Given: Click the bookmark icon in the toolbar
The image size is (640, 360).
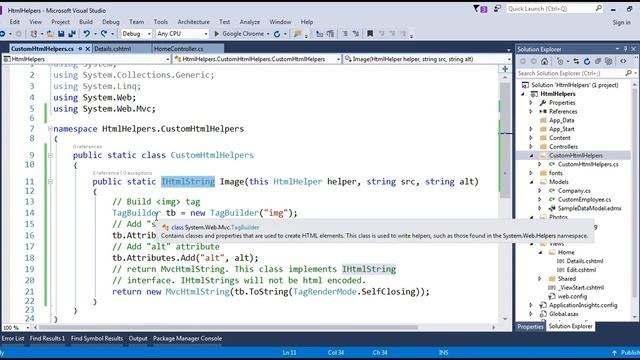Looking at the screenshot, I should click(x=370, y=34).
